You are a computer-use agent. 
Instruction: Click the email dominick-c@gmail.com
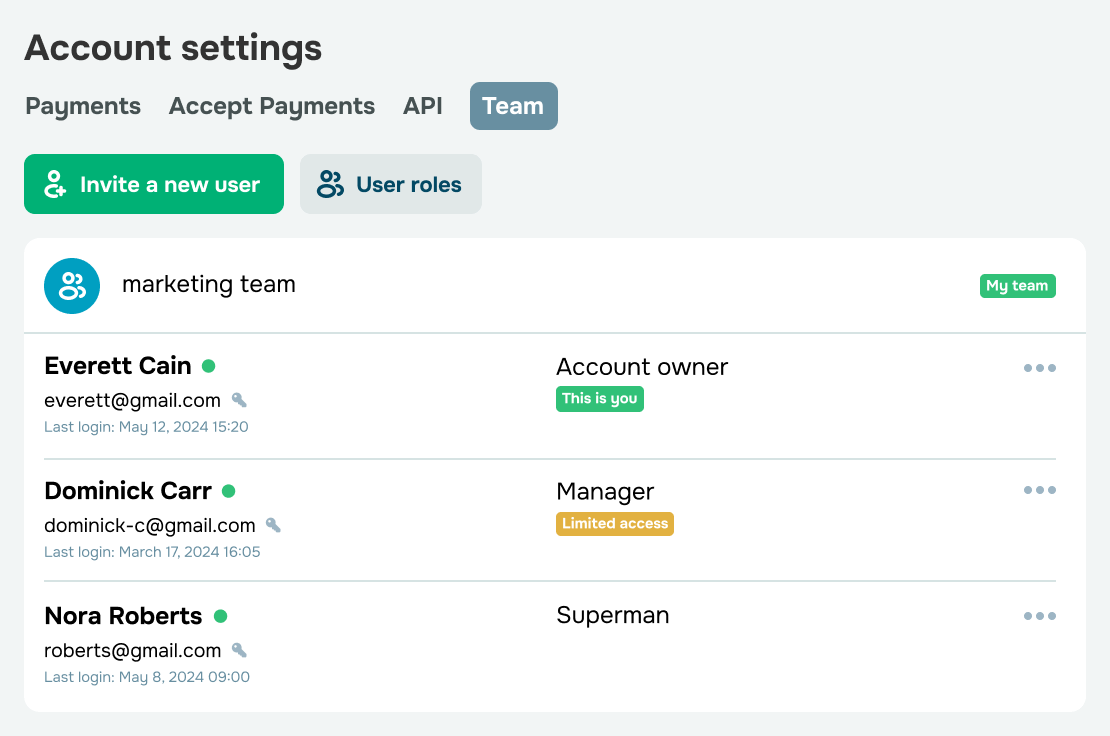click(x=149, y=525)
